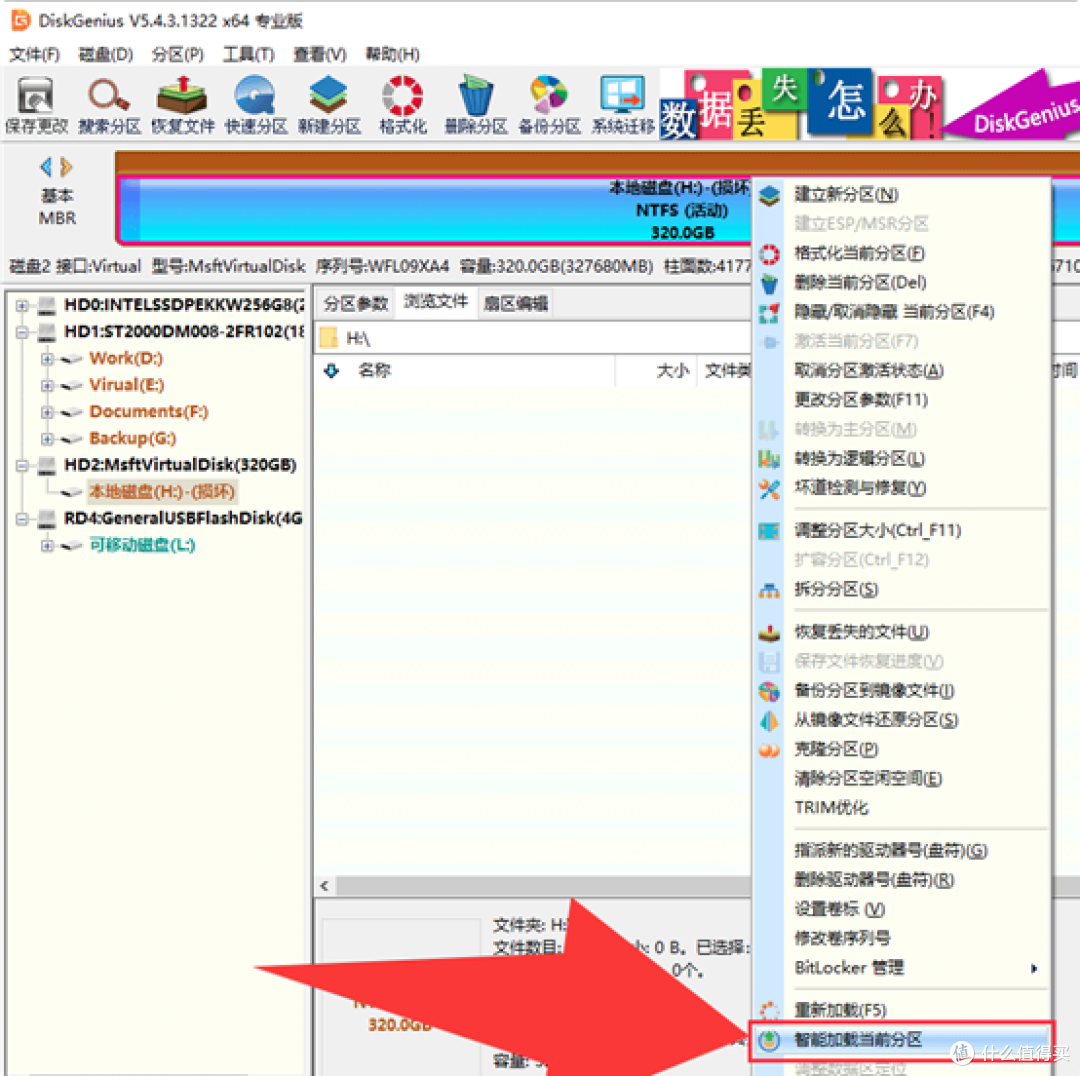Collapse the HD1:ST2000DM008 tree node
The image size is (1080, 1076).
coord(22,332)
